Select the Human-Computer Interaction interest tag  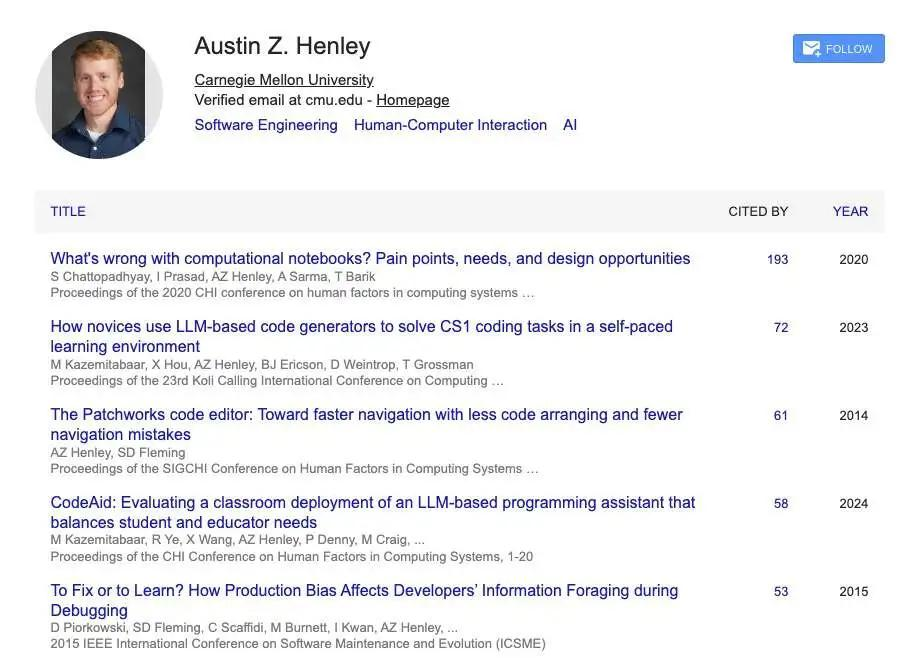pyautogui.click(x=450, y=125)
